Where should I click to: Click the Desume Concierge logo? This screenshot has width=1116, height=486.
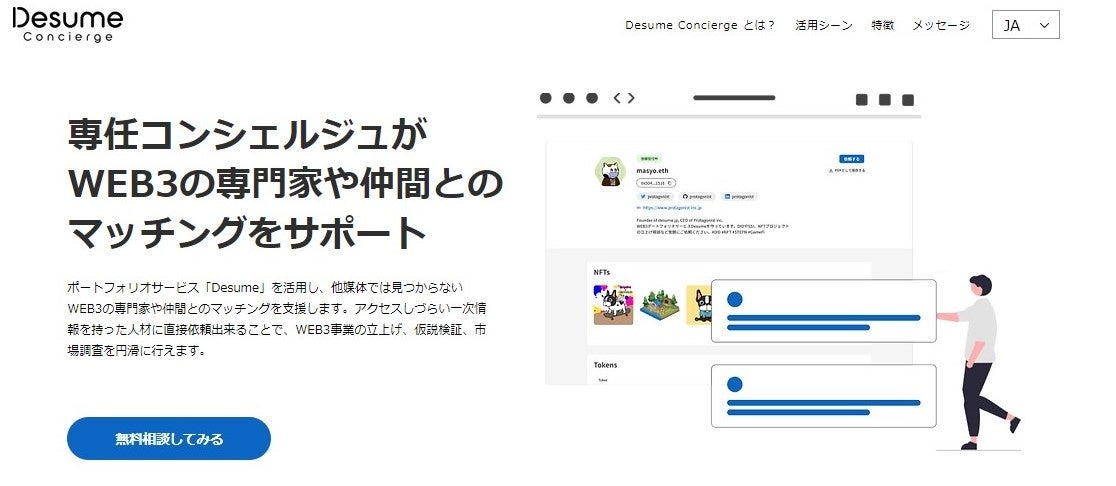[68, 25]
